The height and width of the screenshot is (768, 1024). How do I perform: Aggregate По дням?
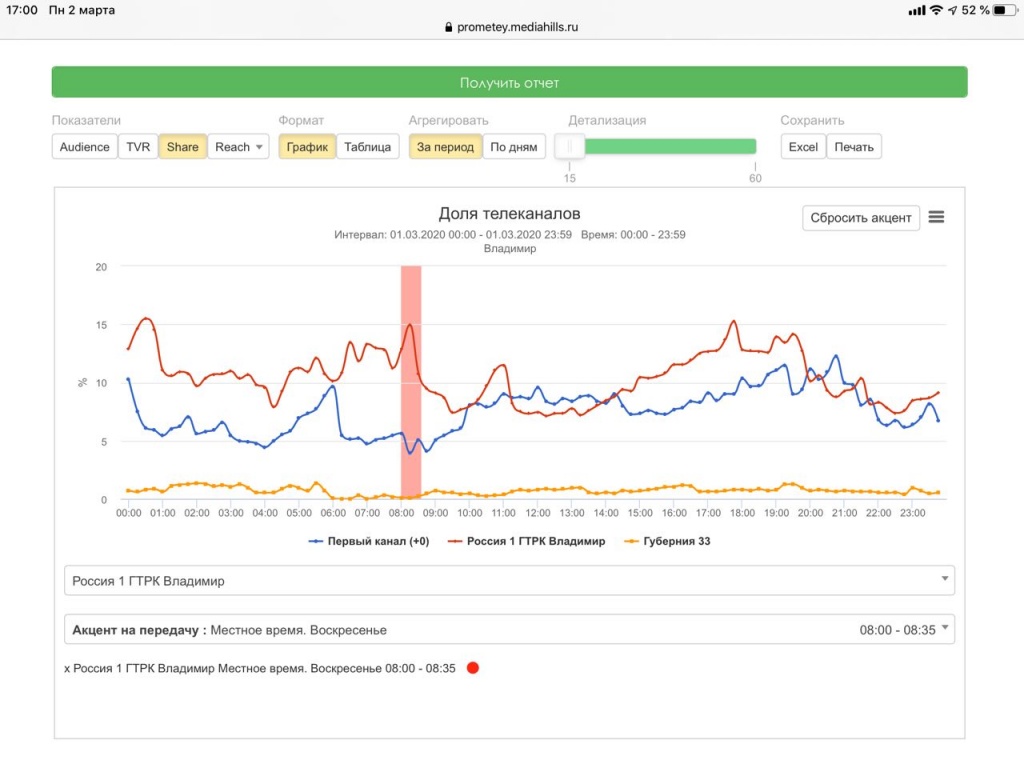(514, 147)
